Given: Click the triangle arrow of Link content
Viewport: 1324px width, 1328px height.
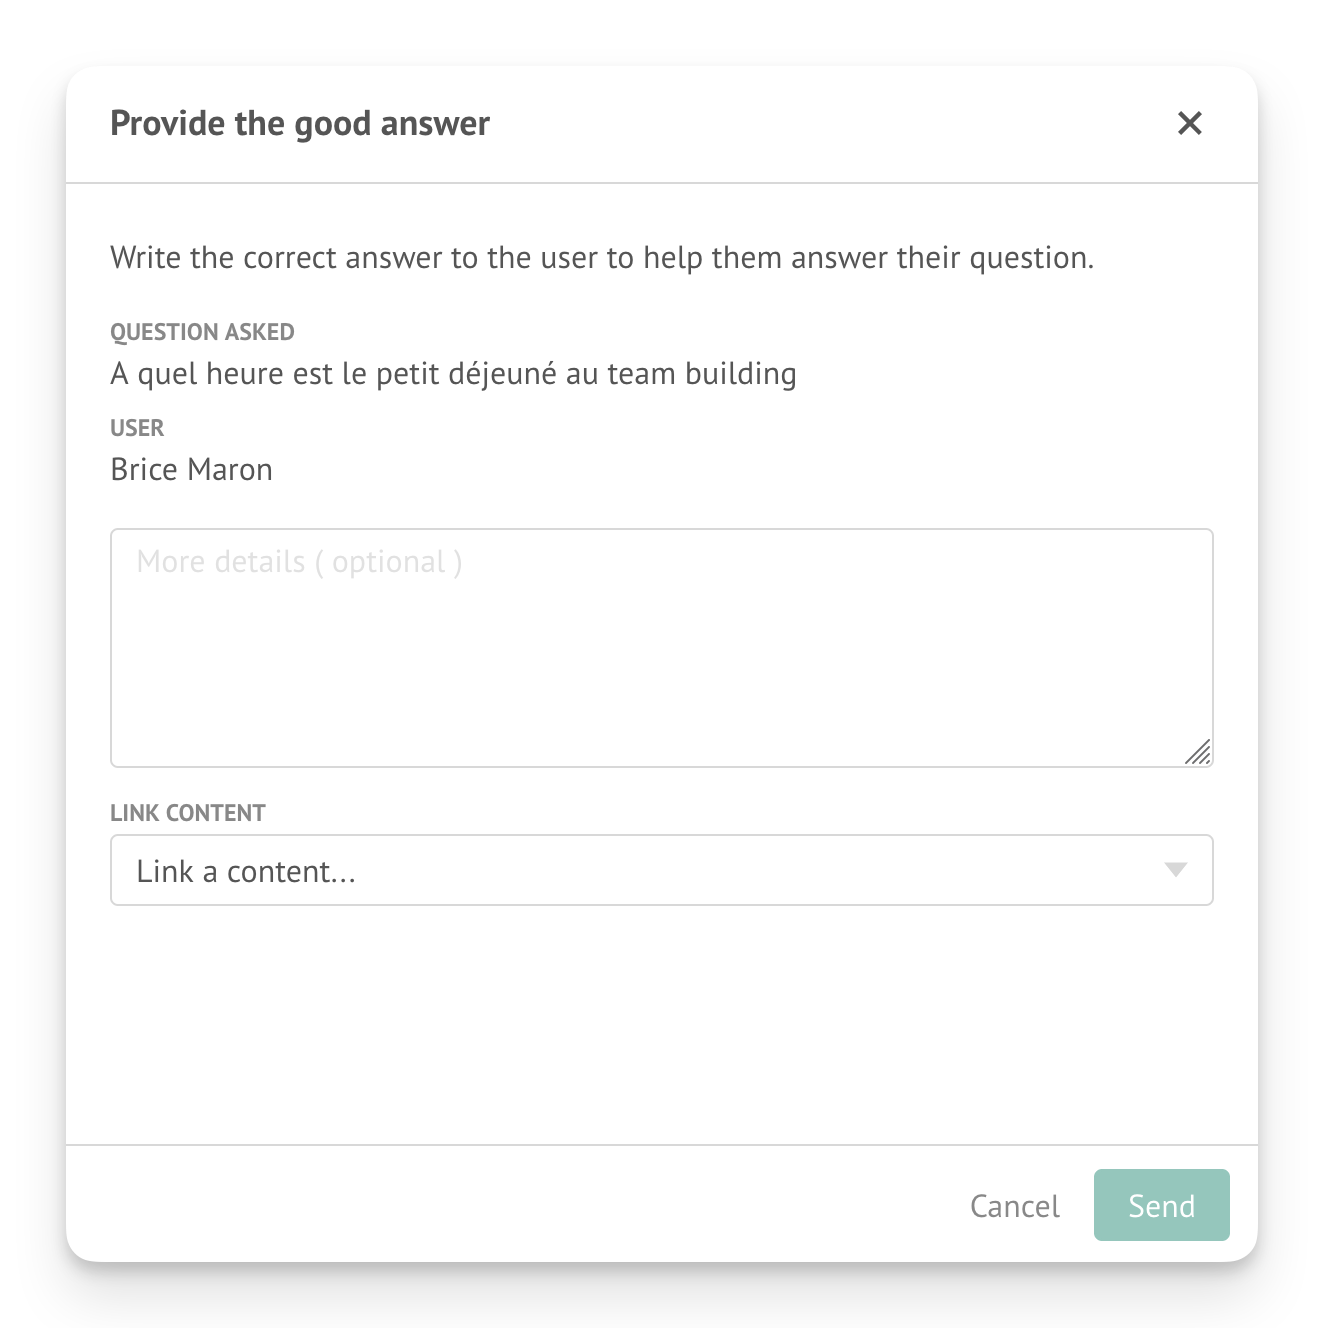Looking at the screenshot, I should [x=1176, y=870].
